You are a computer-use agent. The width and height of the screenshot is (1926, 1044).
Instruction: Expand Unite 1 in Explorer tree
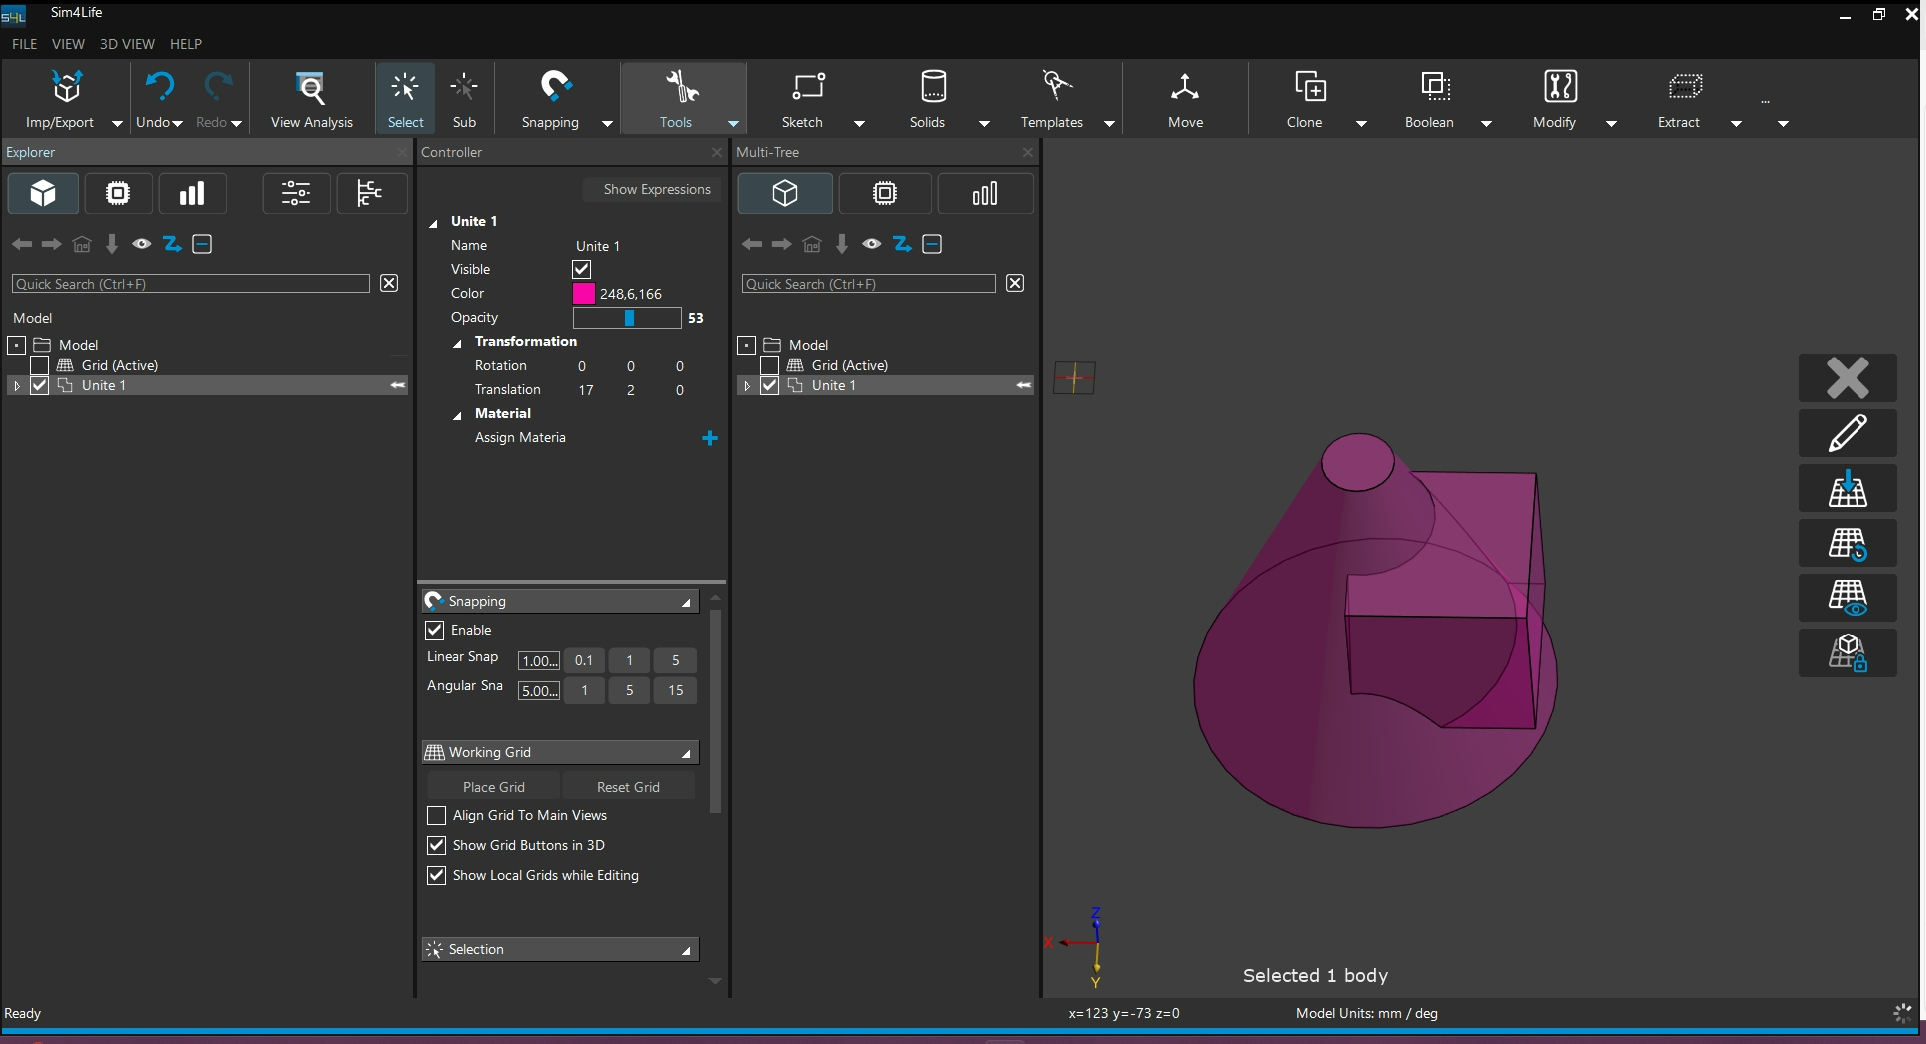click(17, 385)
